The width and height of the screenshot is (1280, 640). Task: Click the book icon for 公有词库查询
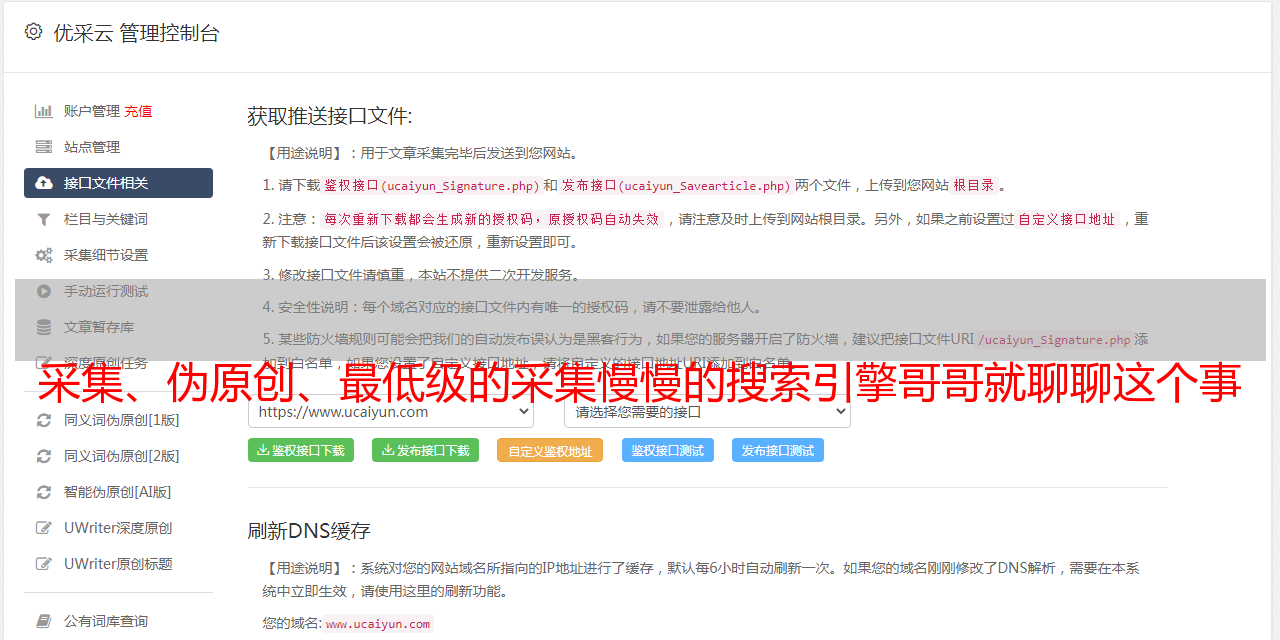(44, 621)
